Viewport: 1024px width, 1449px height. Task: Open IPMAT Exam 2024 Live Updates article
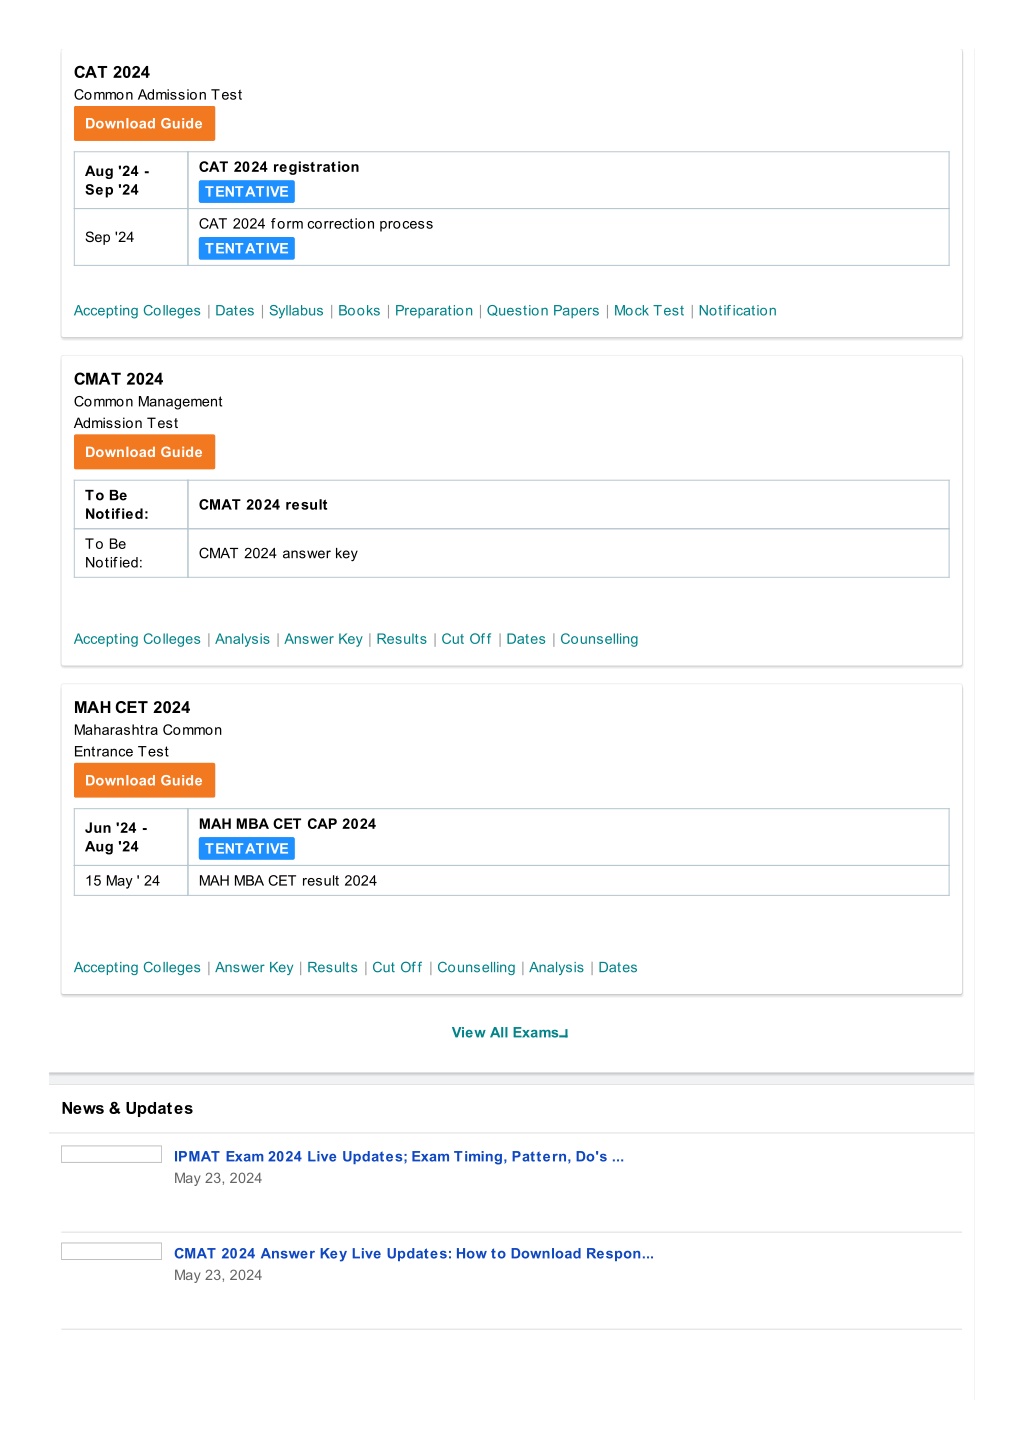pyautogui.click(x=399, y=1156)
